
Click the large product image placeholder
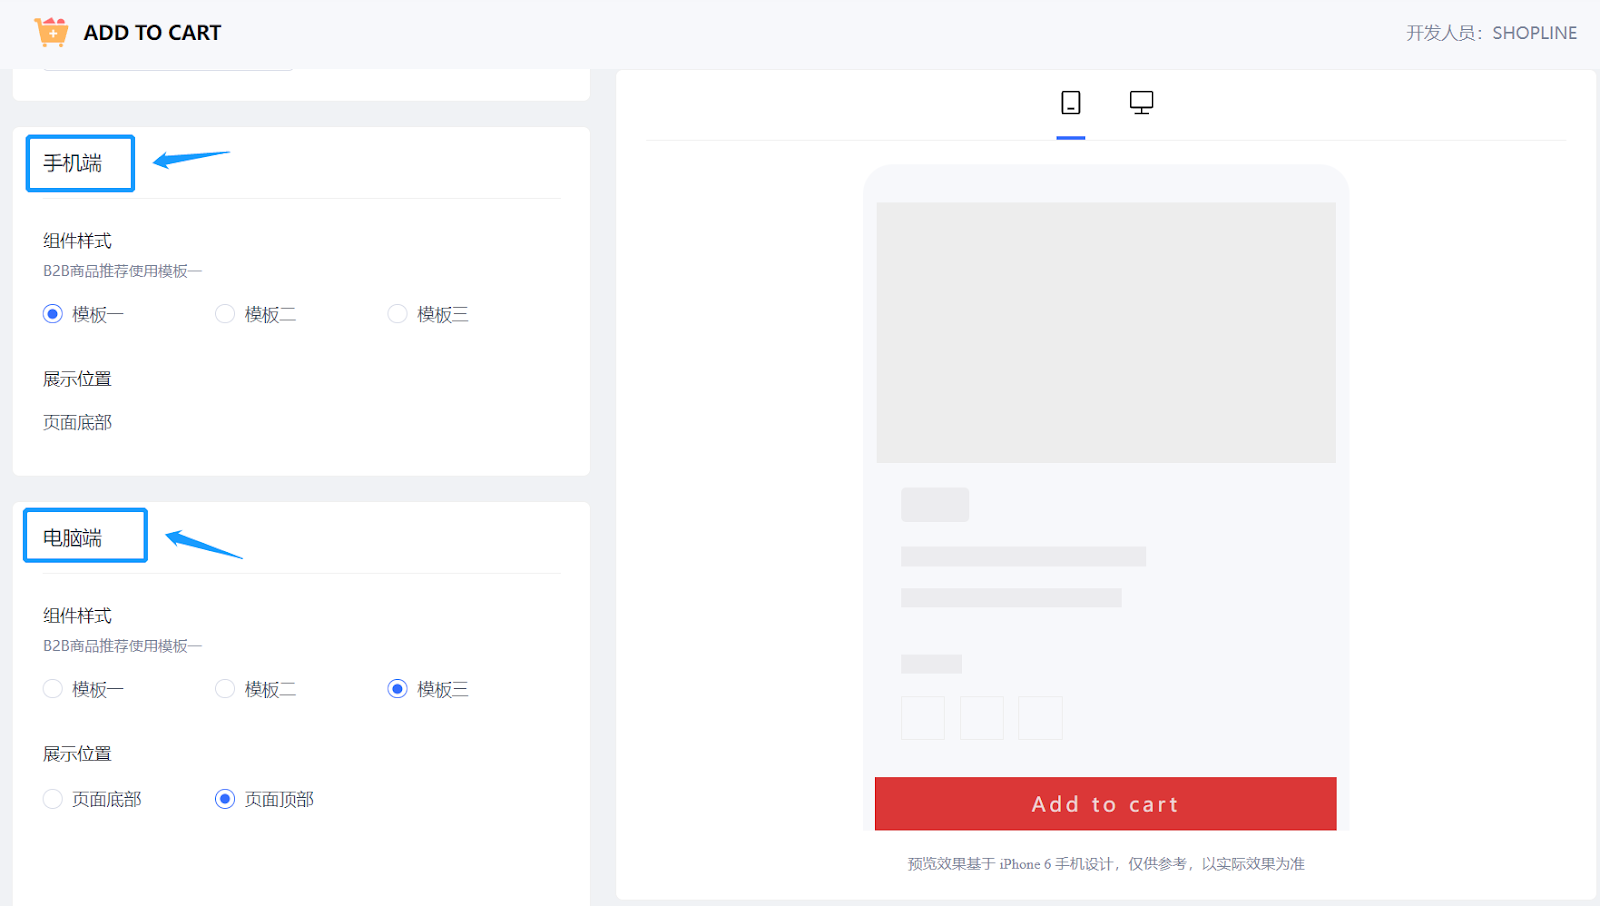pyautogui.click(x=1105, y=332)
